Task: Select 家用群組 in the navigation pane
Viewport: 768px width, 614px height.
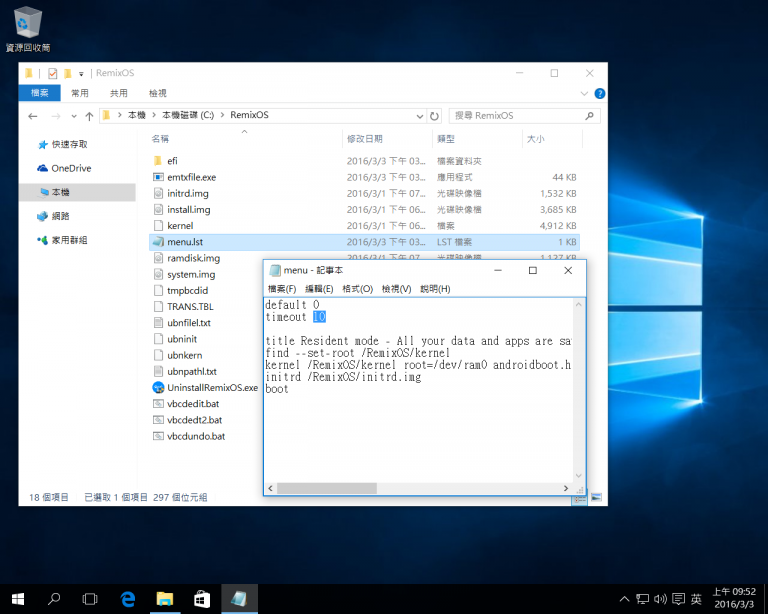Action: click(x=69, y=240)
